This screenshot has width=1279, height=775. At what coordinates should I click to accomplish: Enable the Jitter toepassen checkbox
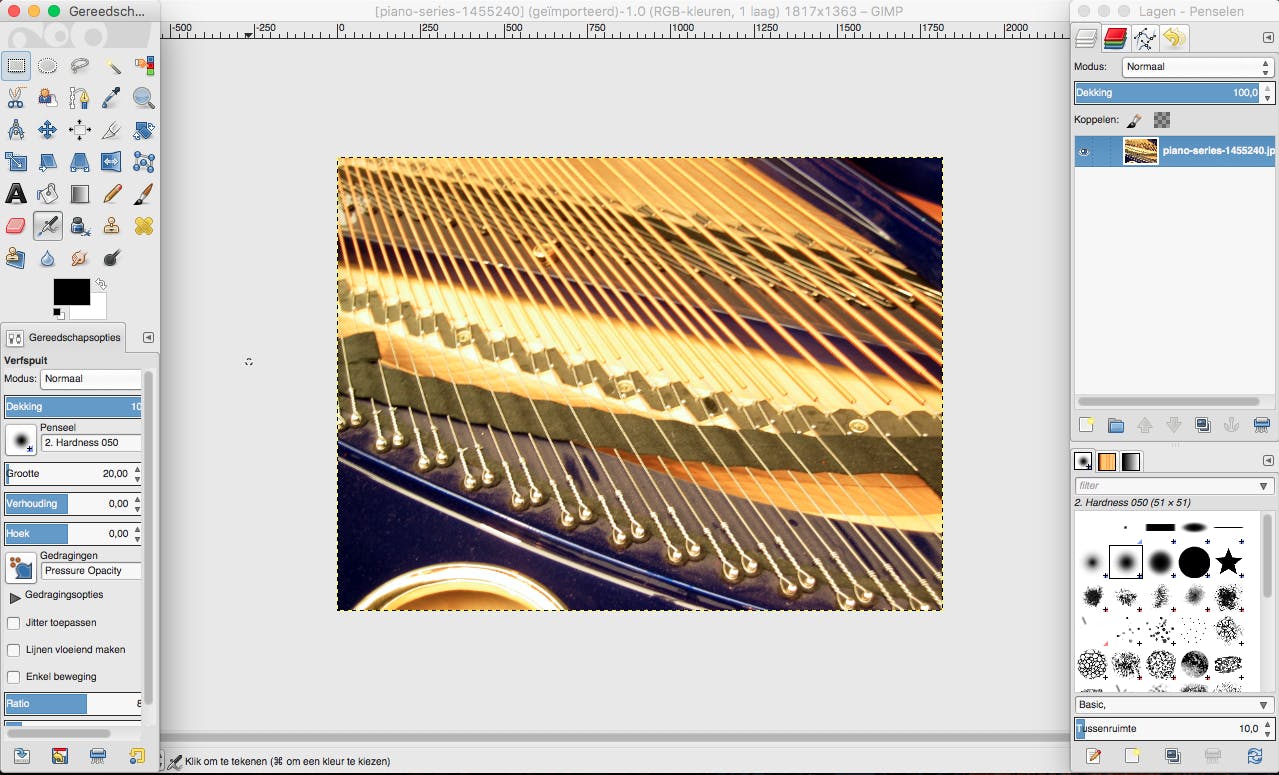click(x=13, y=622)
